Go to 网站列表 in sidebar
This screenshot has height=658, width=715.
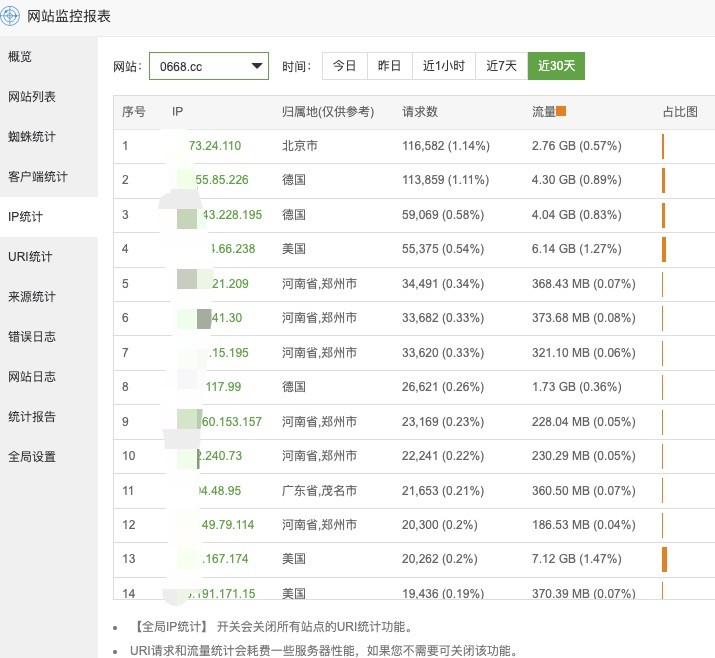click(x=32, y=97)
